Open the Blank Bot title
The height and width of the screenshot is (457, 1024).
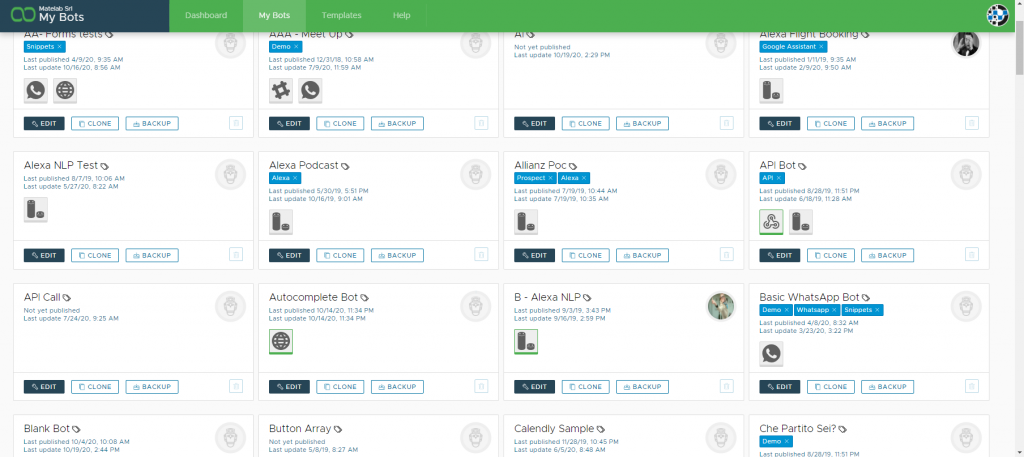click(x=46, y=429)
